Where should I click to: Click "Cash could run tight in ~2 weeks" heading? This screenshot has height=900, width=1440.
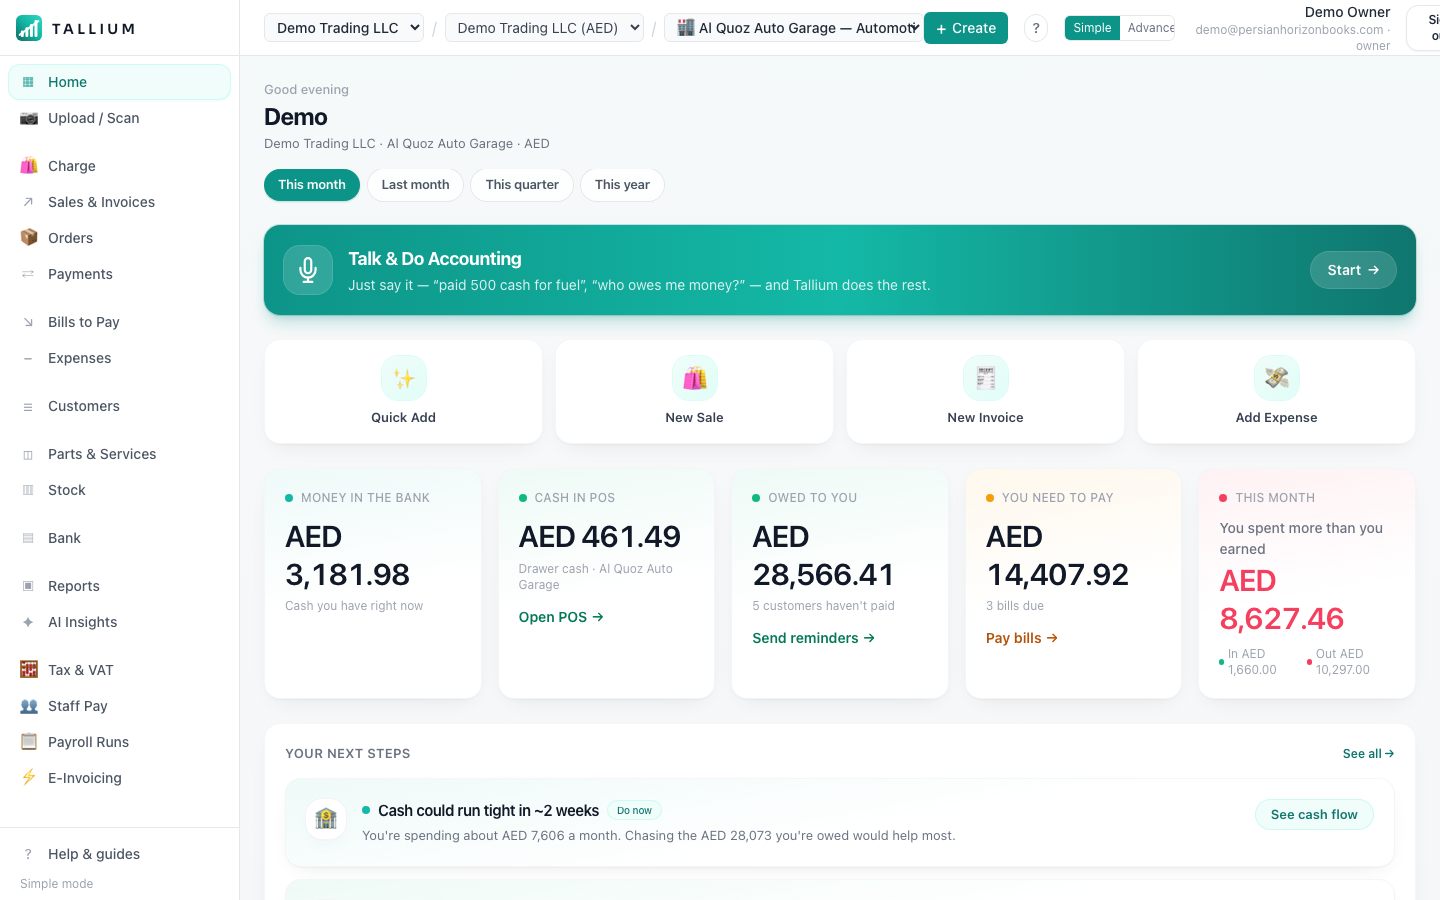(x=488, y=811)
